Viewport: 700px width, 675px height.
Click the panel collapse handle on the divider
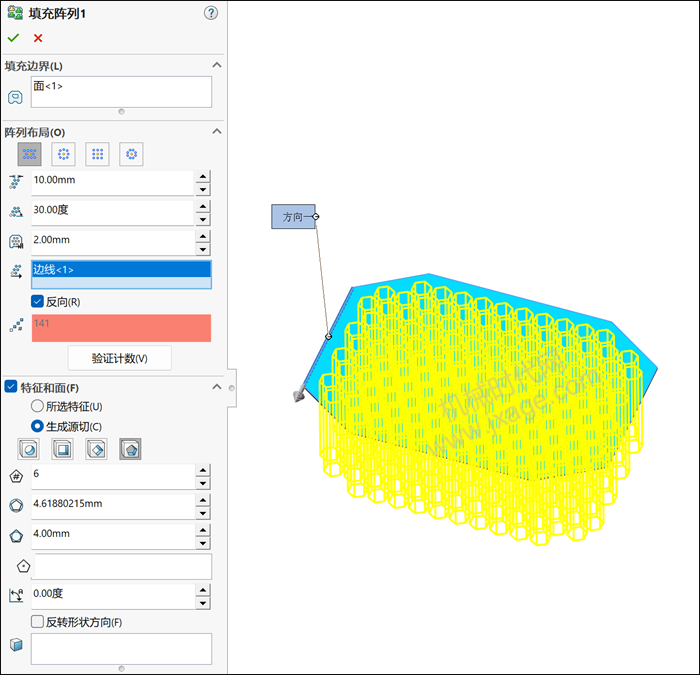coord(232,388)
